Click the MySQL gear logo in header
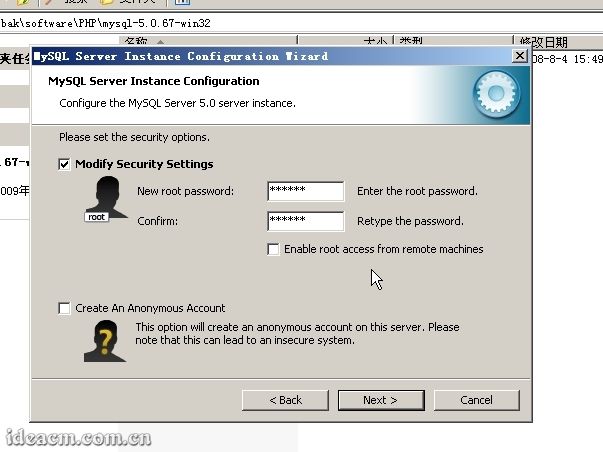The image size is (603, 452). click(494, 95)
